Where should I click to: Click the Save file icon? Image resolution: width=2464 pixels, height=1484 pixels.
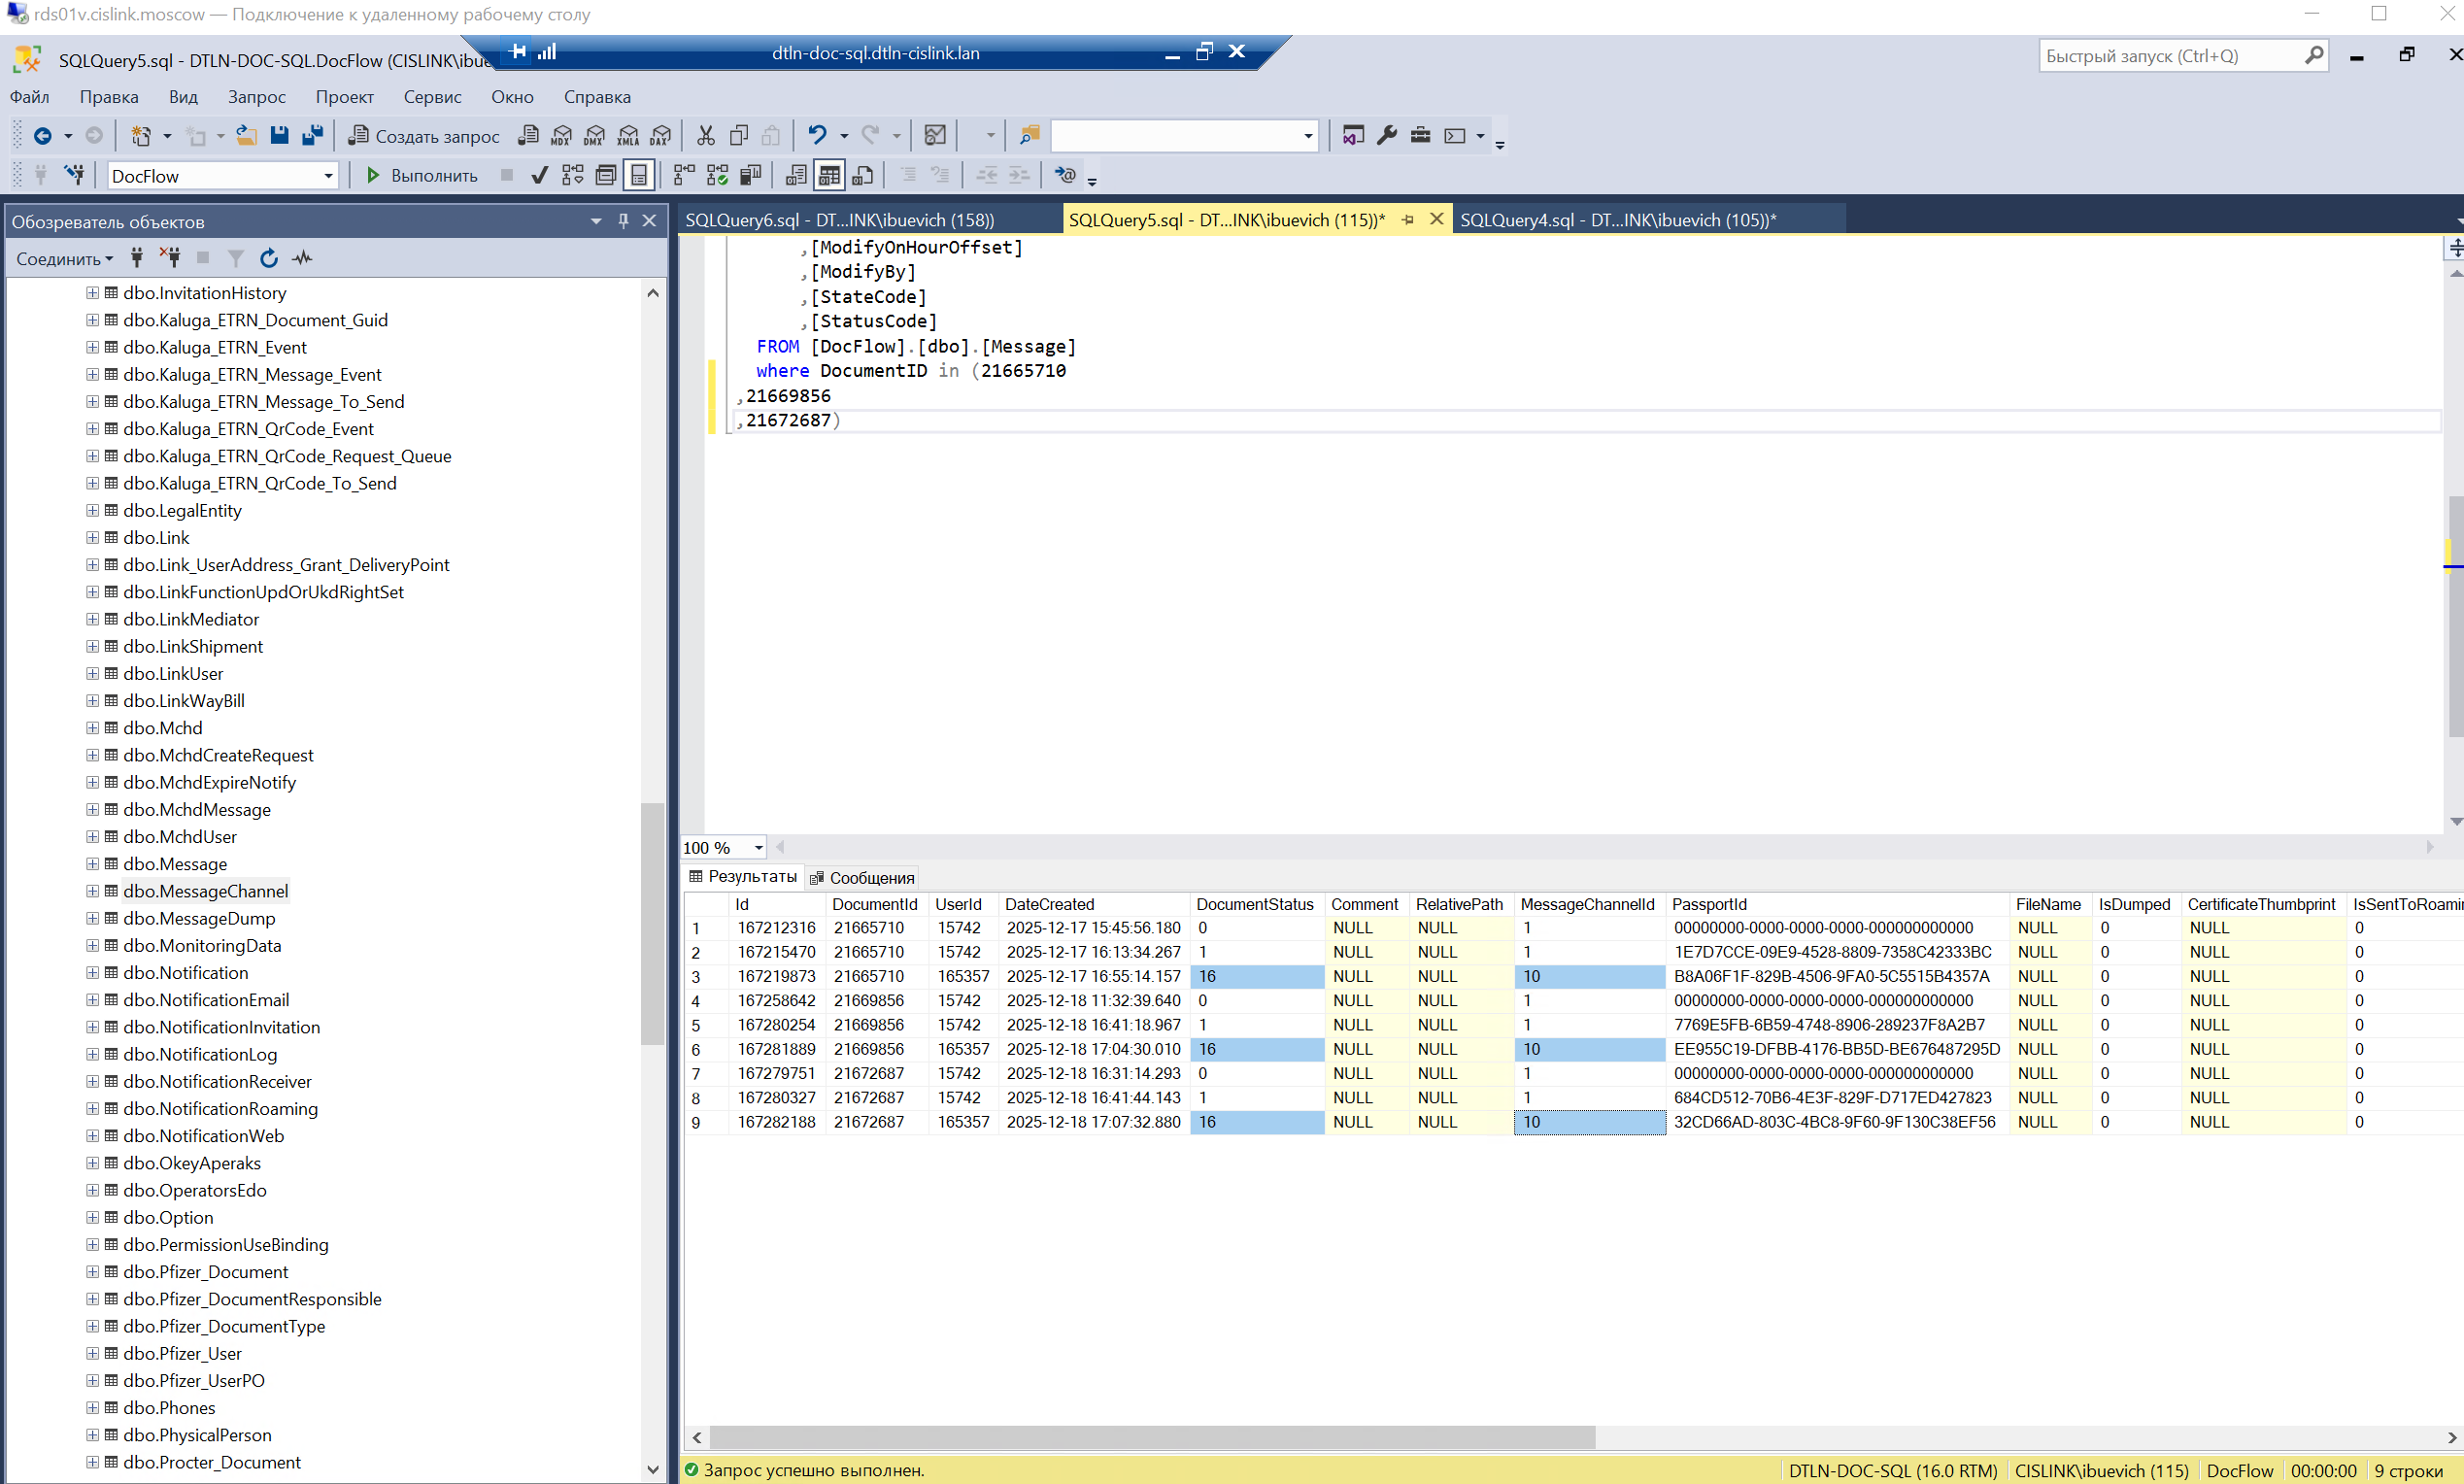(279, 135)
